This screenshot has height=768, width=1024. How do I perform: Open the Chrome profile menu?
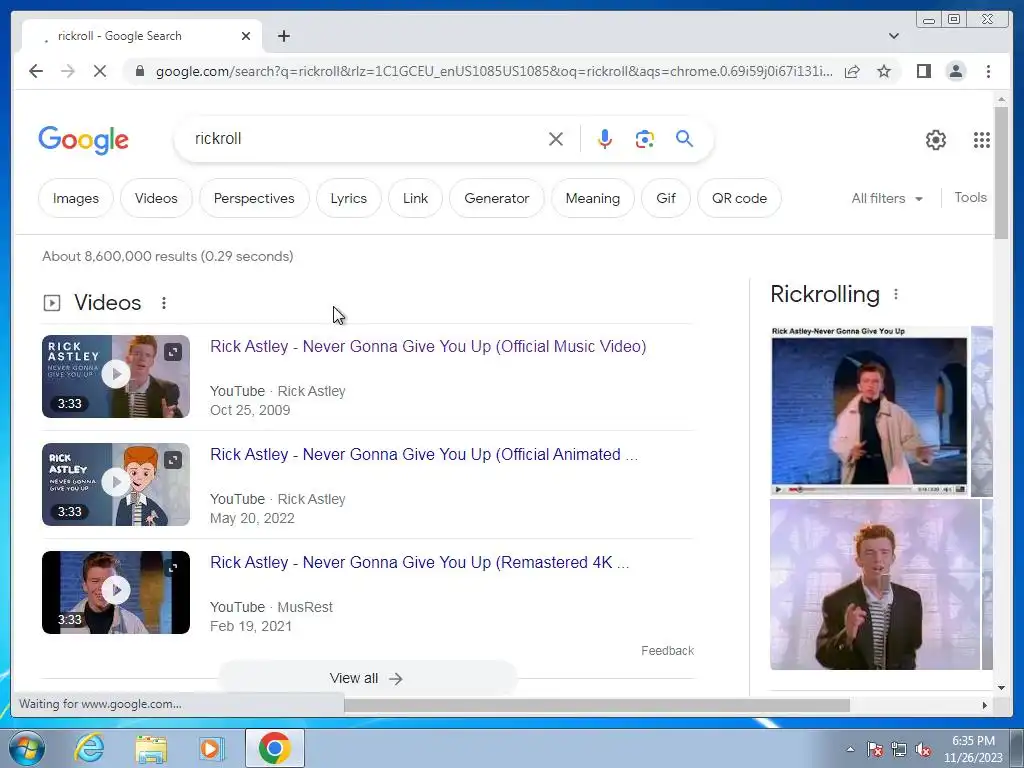coord(955,71)
